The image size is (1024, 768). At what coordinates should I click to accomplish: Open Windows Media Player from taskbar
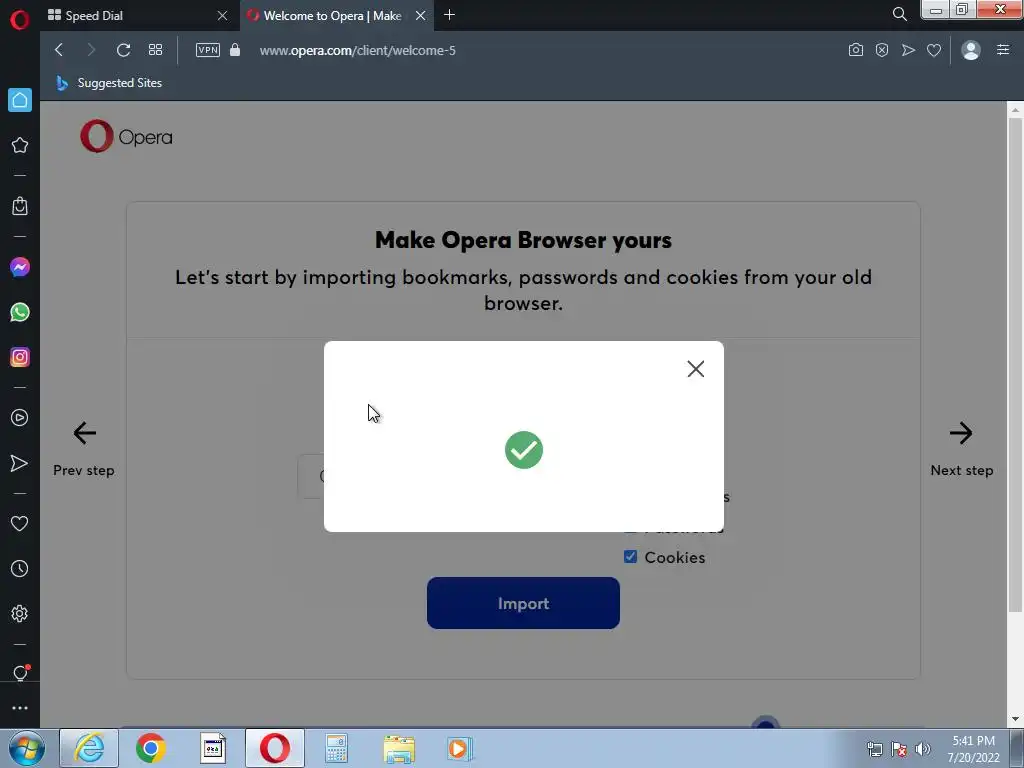pos(460,748)
